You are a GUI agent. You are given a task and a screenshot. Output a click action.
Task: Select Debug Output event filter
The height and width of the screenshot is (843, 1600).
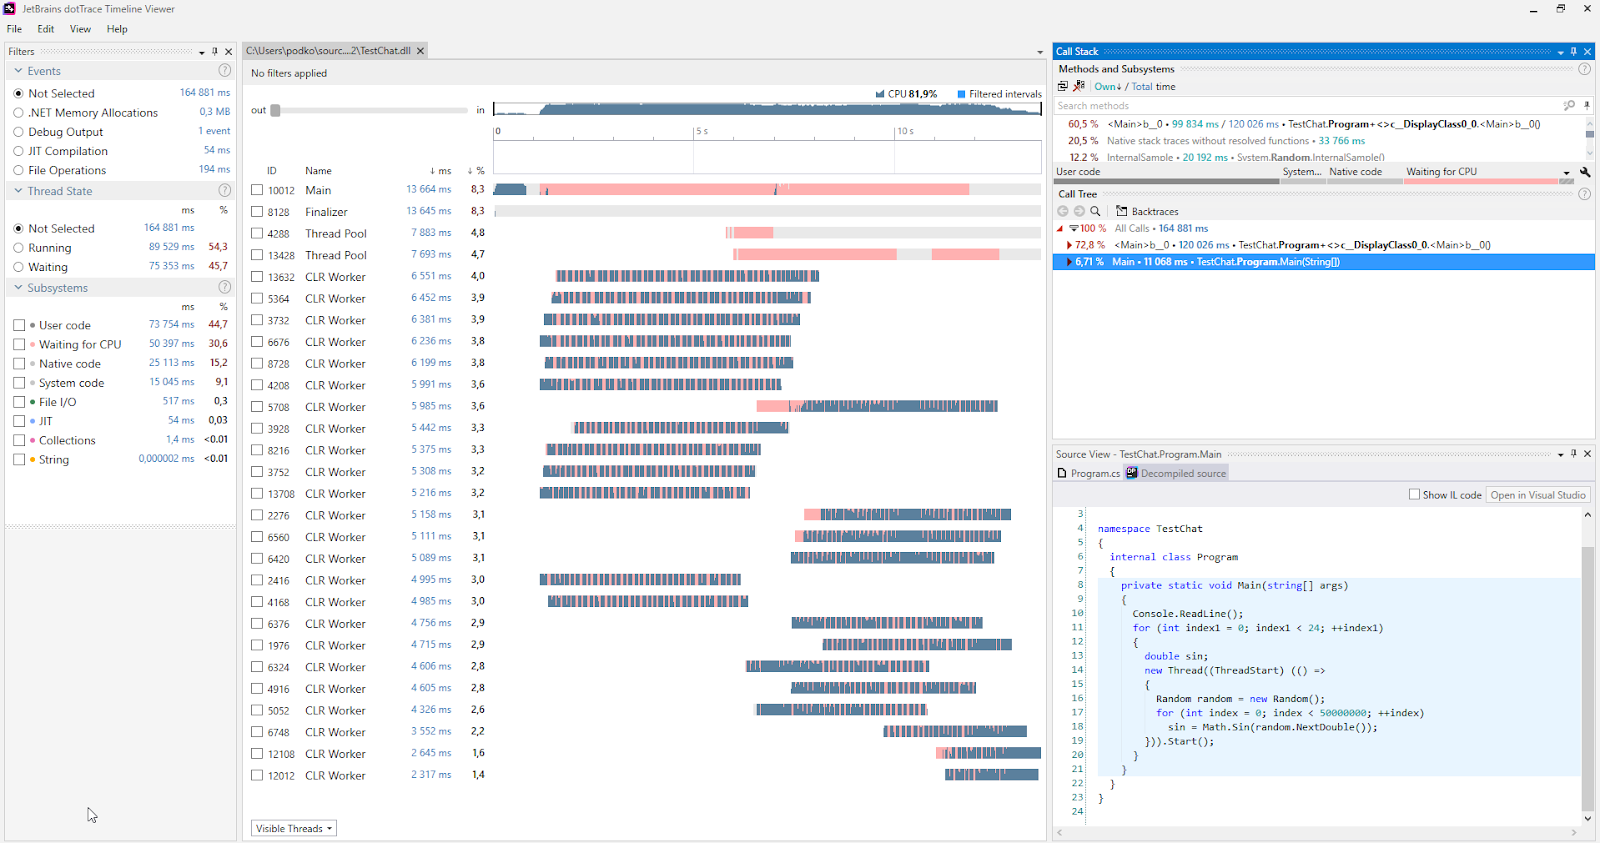(x=18, y=132)
